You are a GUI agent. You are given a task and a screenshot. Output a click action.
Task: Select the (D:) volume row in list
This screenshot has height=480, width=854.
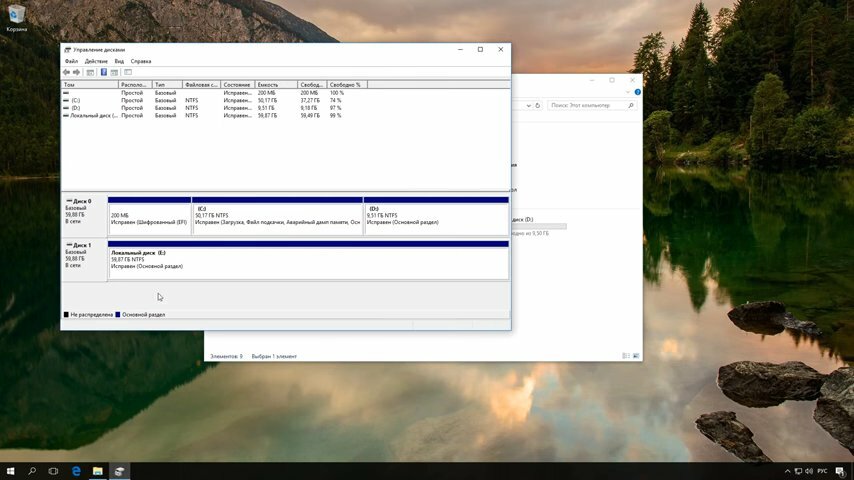(204, 108)
